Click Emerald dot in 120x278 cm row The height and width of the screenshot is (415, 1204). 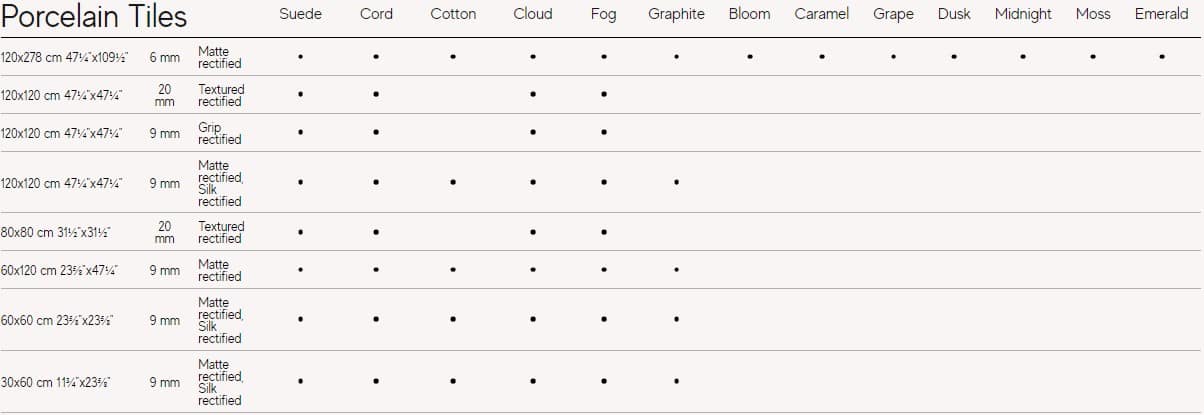[1161, 57]
